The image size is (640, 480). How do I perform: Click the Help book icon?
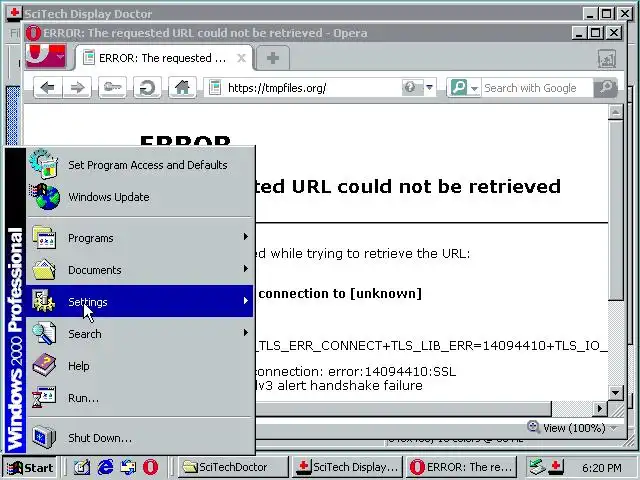[44, 365]
